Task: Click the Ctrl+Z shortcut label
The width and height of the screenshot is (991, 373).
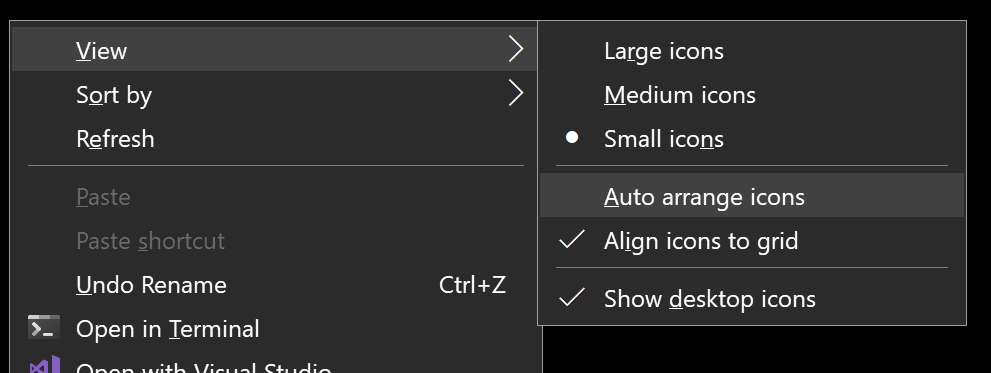Action: (x=472, y=284)
